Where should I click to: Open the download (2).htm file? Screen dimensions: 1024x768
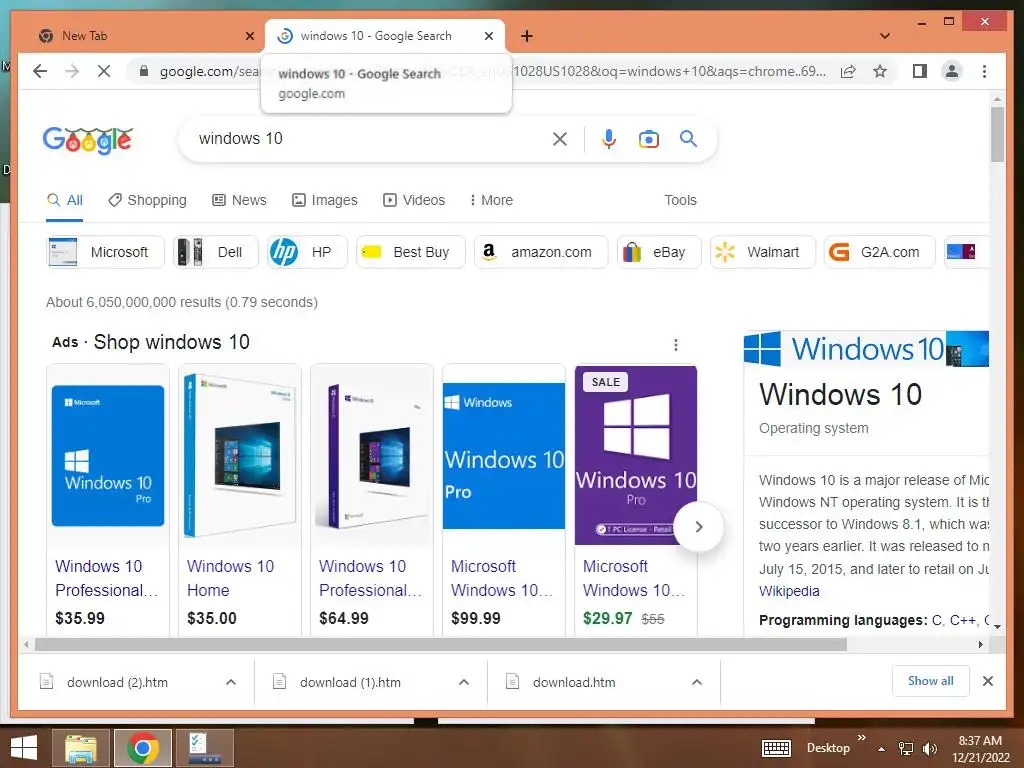118,682
